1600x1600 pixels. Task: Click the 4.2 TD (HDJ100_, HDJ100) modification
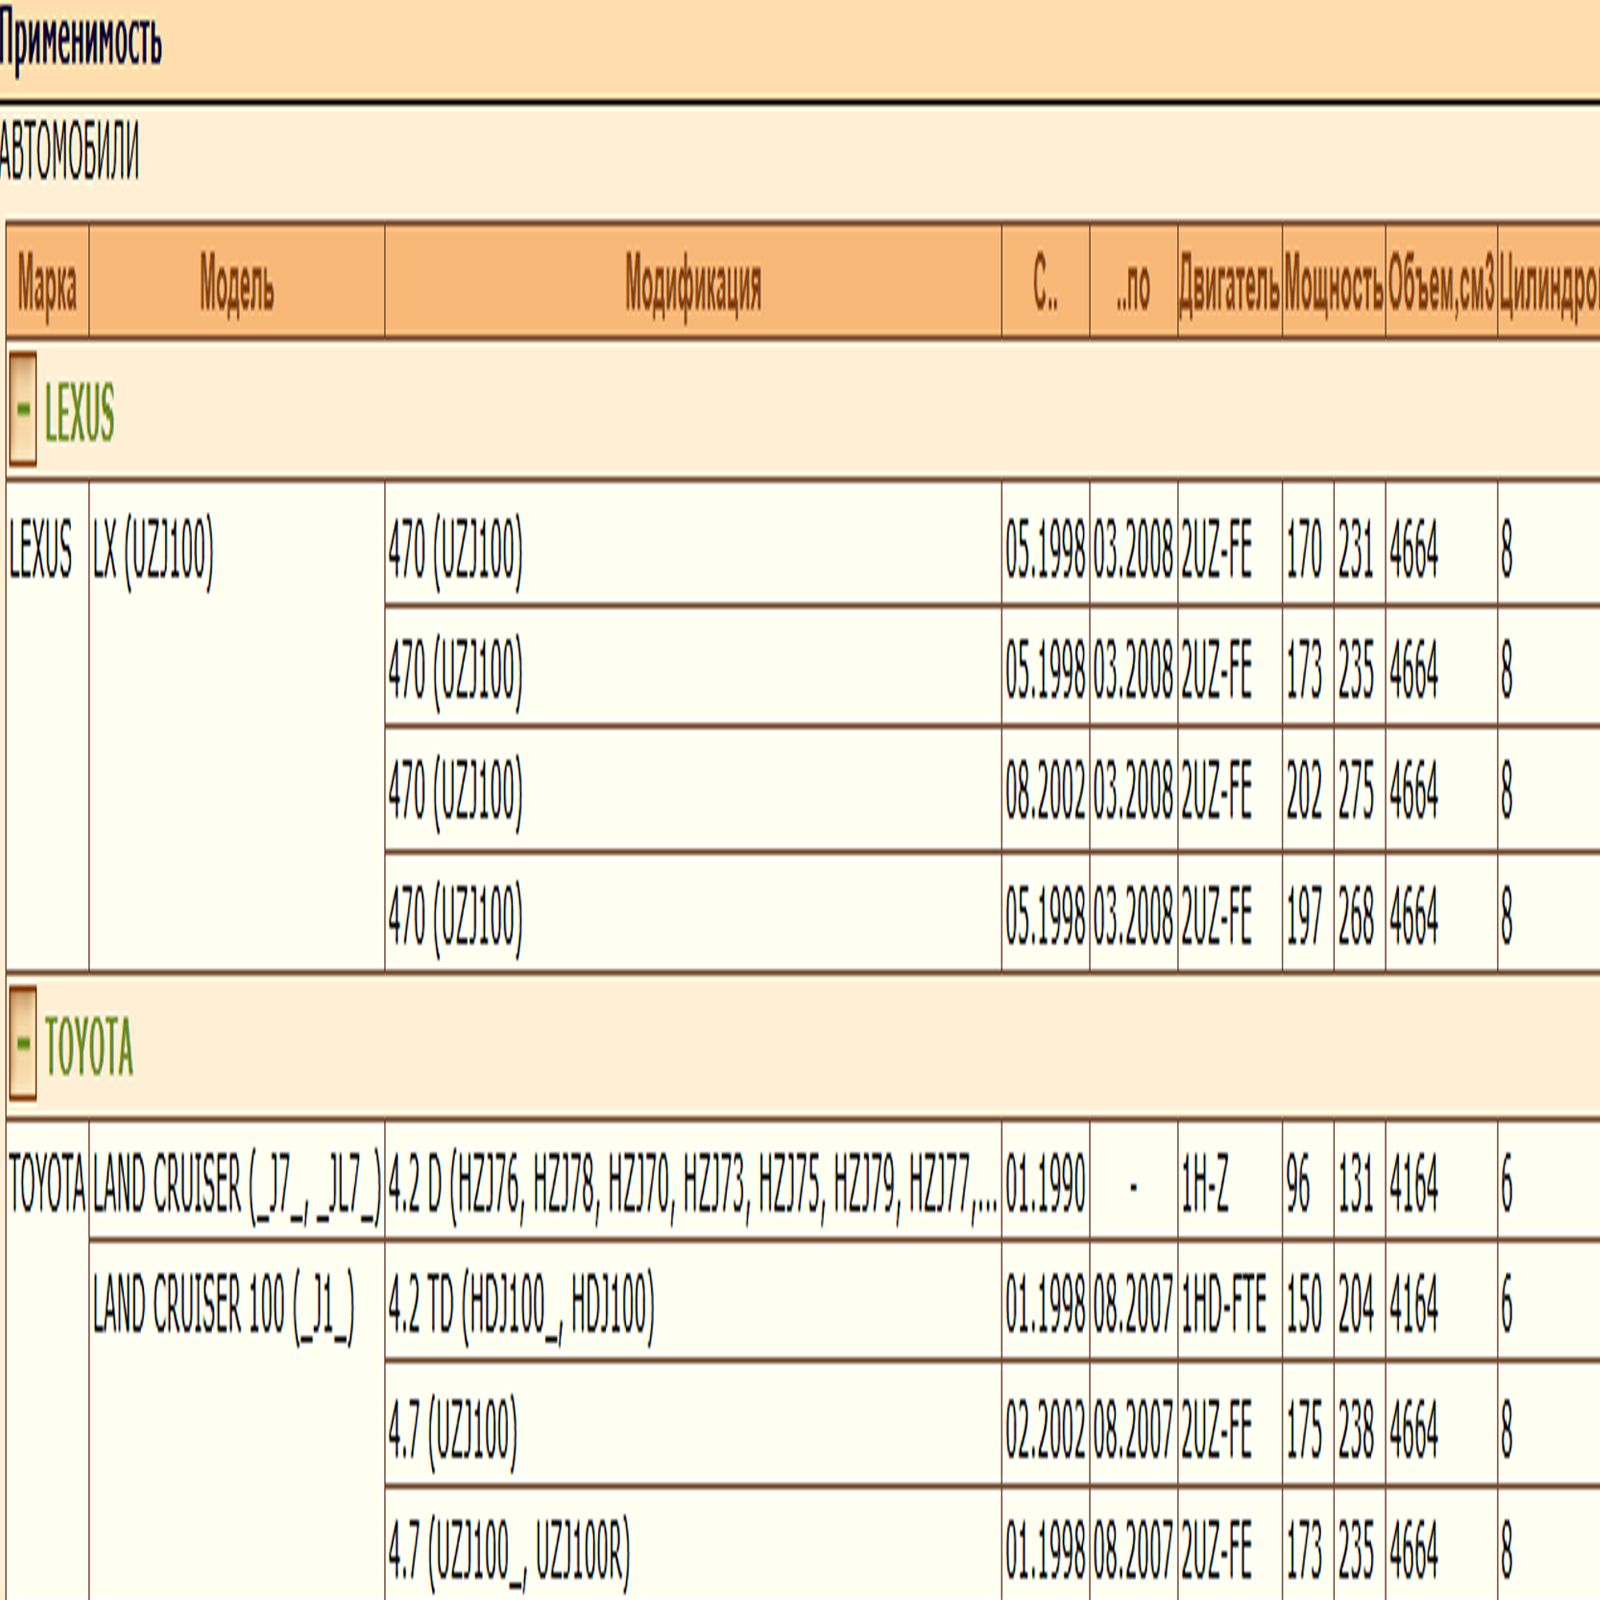point(521,1304)
